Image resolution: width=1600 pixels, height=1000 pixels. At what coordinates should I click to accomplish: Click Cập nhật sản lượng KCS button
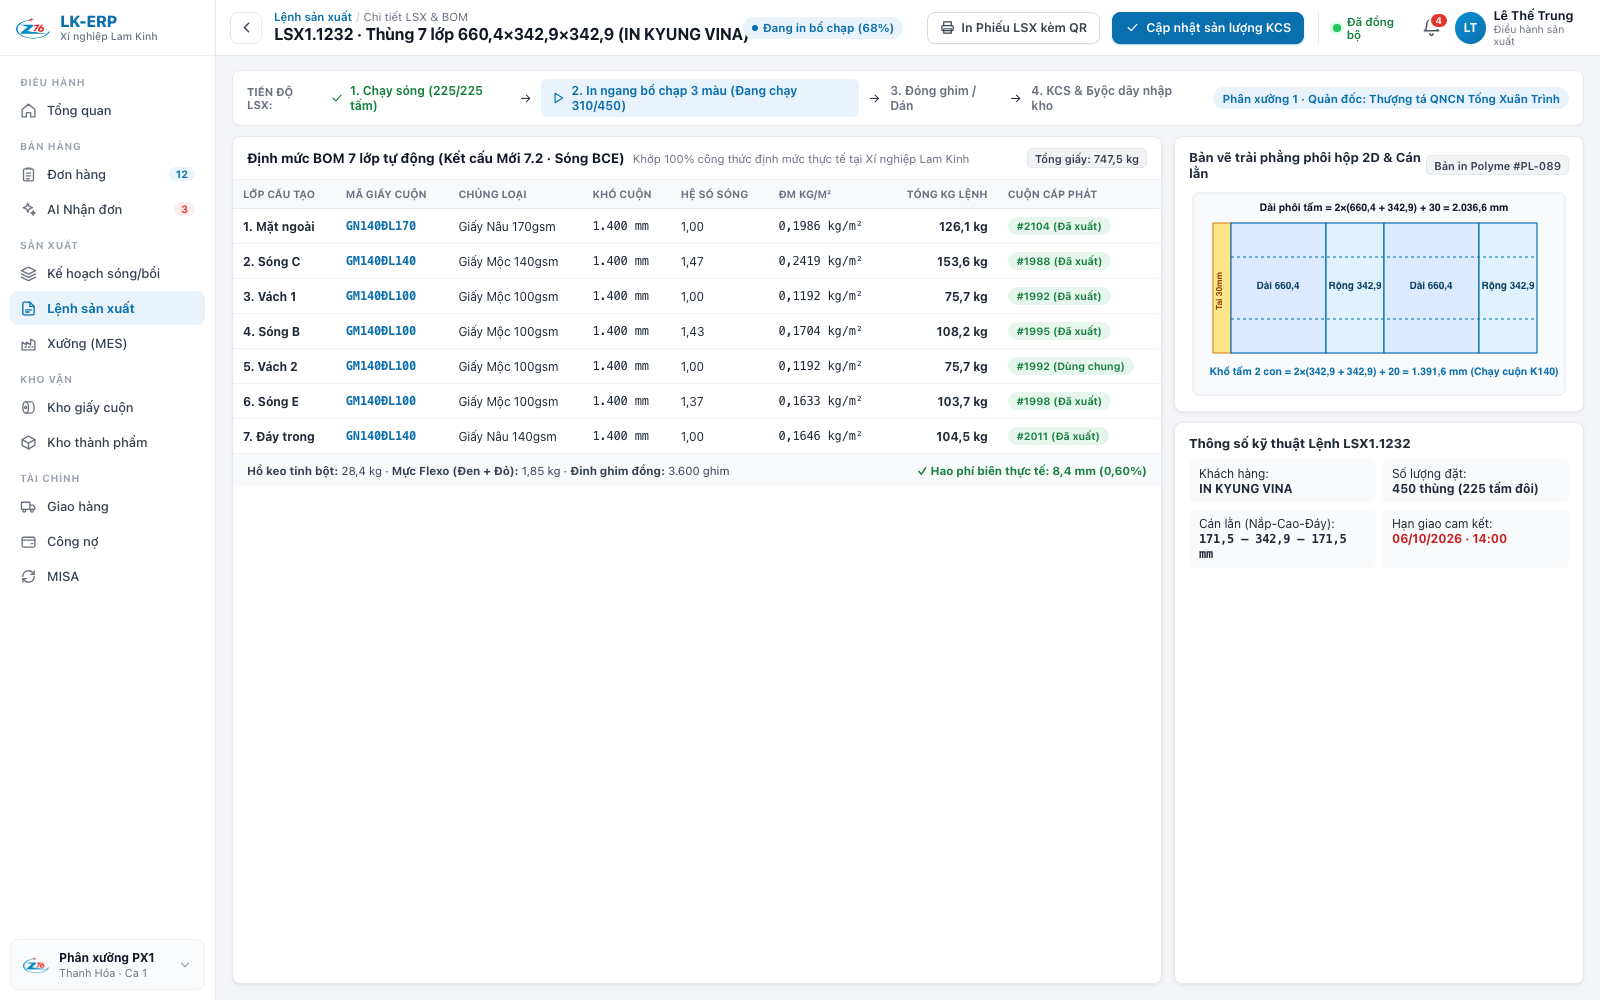point(1208,28)
